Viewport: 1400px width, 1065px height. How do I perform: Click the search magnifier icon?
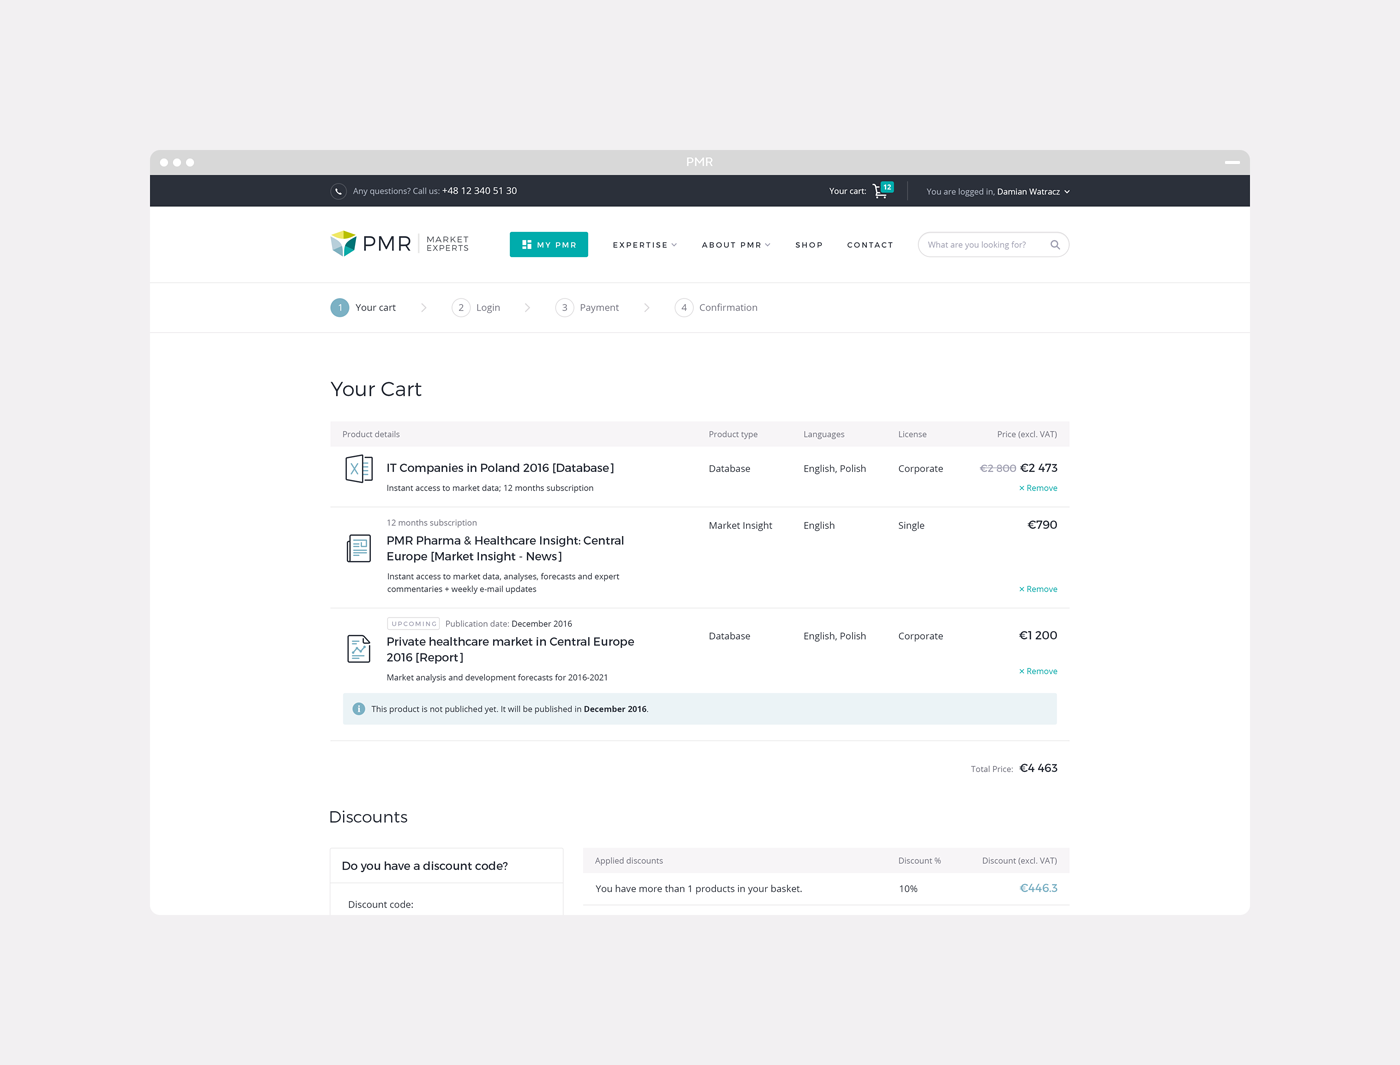coord(1055,245)
